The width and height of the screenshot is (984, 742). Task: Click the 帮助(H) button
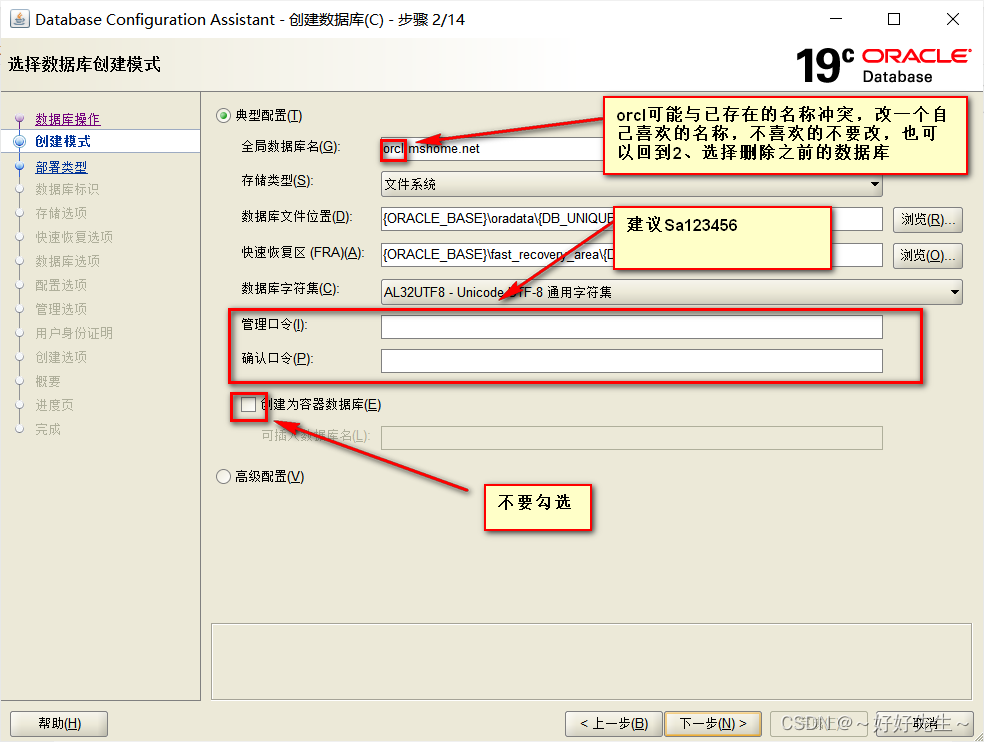[58, 723]
